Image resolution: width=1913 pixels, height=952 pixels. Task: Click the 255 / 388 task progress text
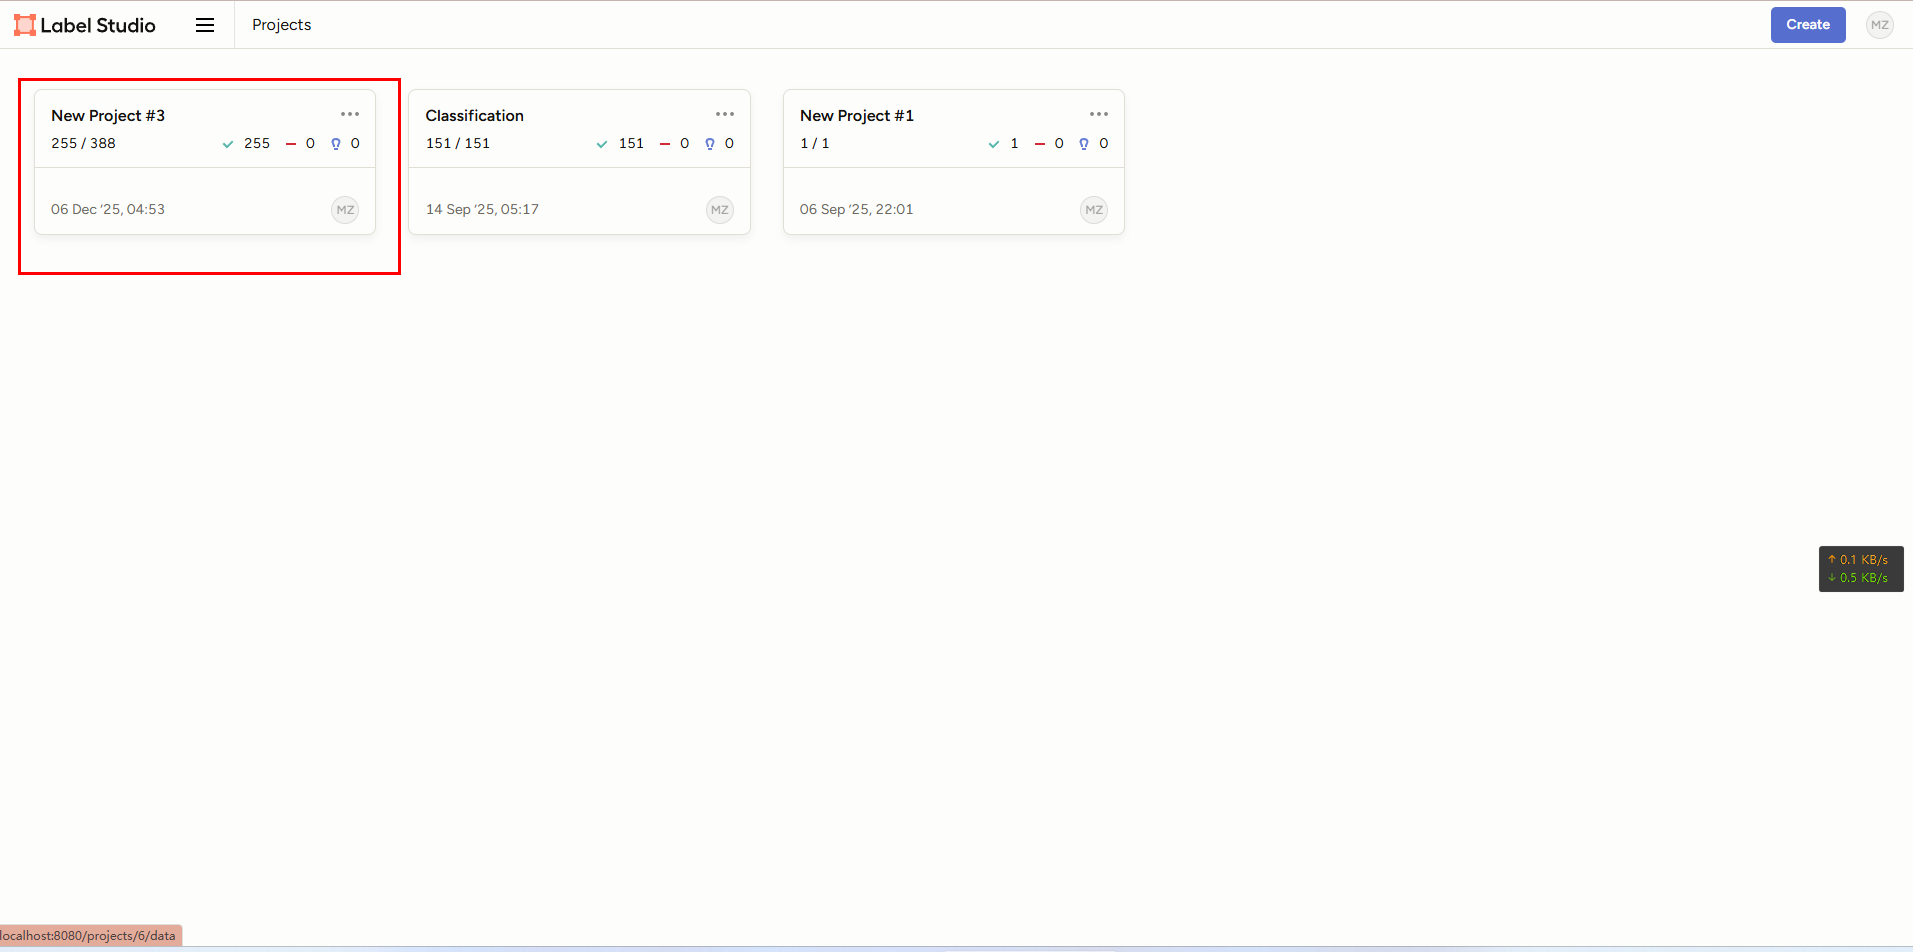click(x=83, y=143)
